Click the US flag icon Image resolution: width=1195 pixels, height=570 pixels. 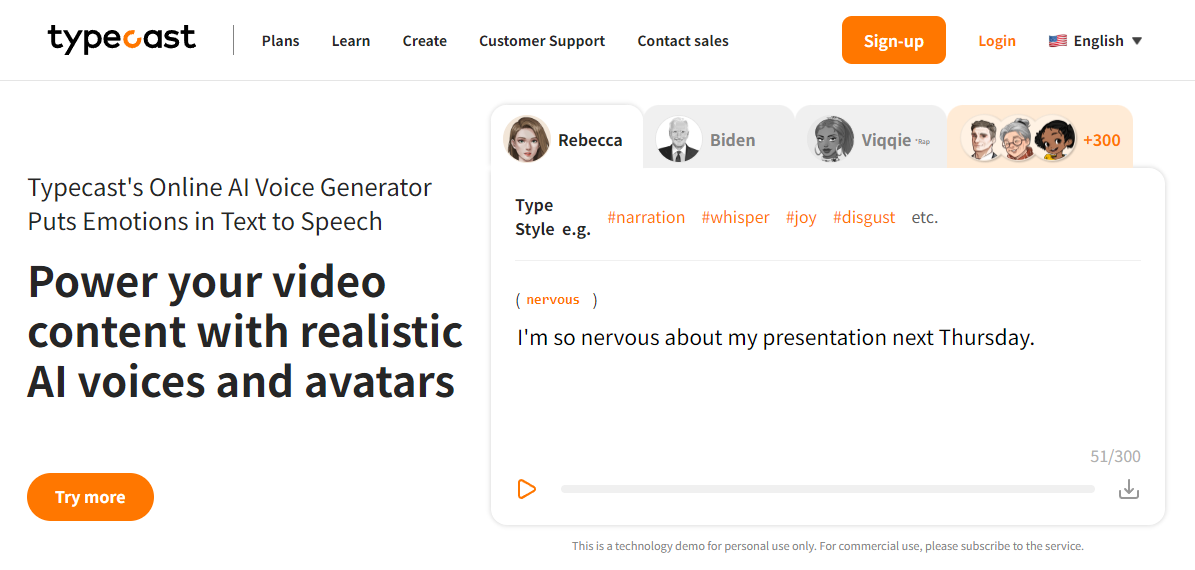tap(1057, 41)
